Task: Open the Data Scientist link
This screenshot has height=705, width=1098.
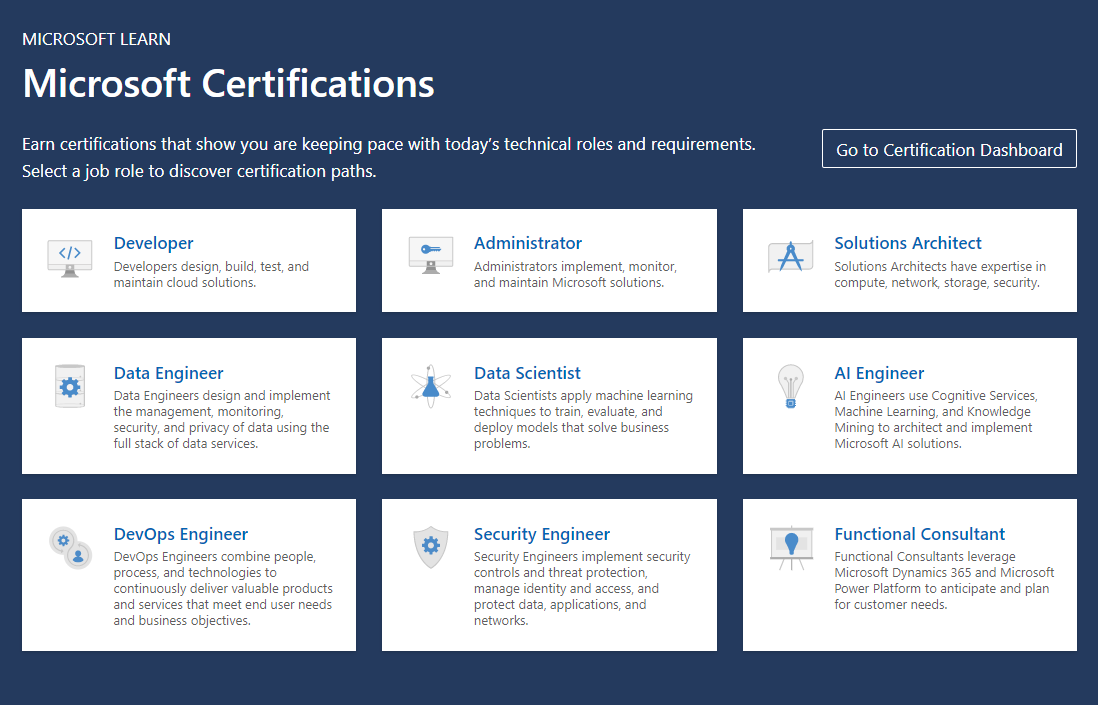Action: point(527,373)
